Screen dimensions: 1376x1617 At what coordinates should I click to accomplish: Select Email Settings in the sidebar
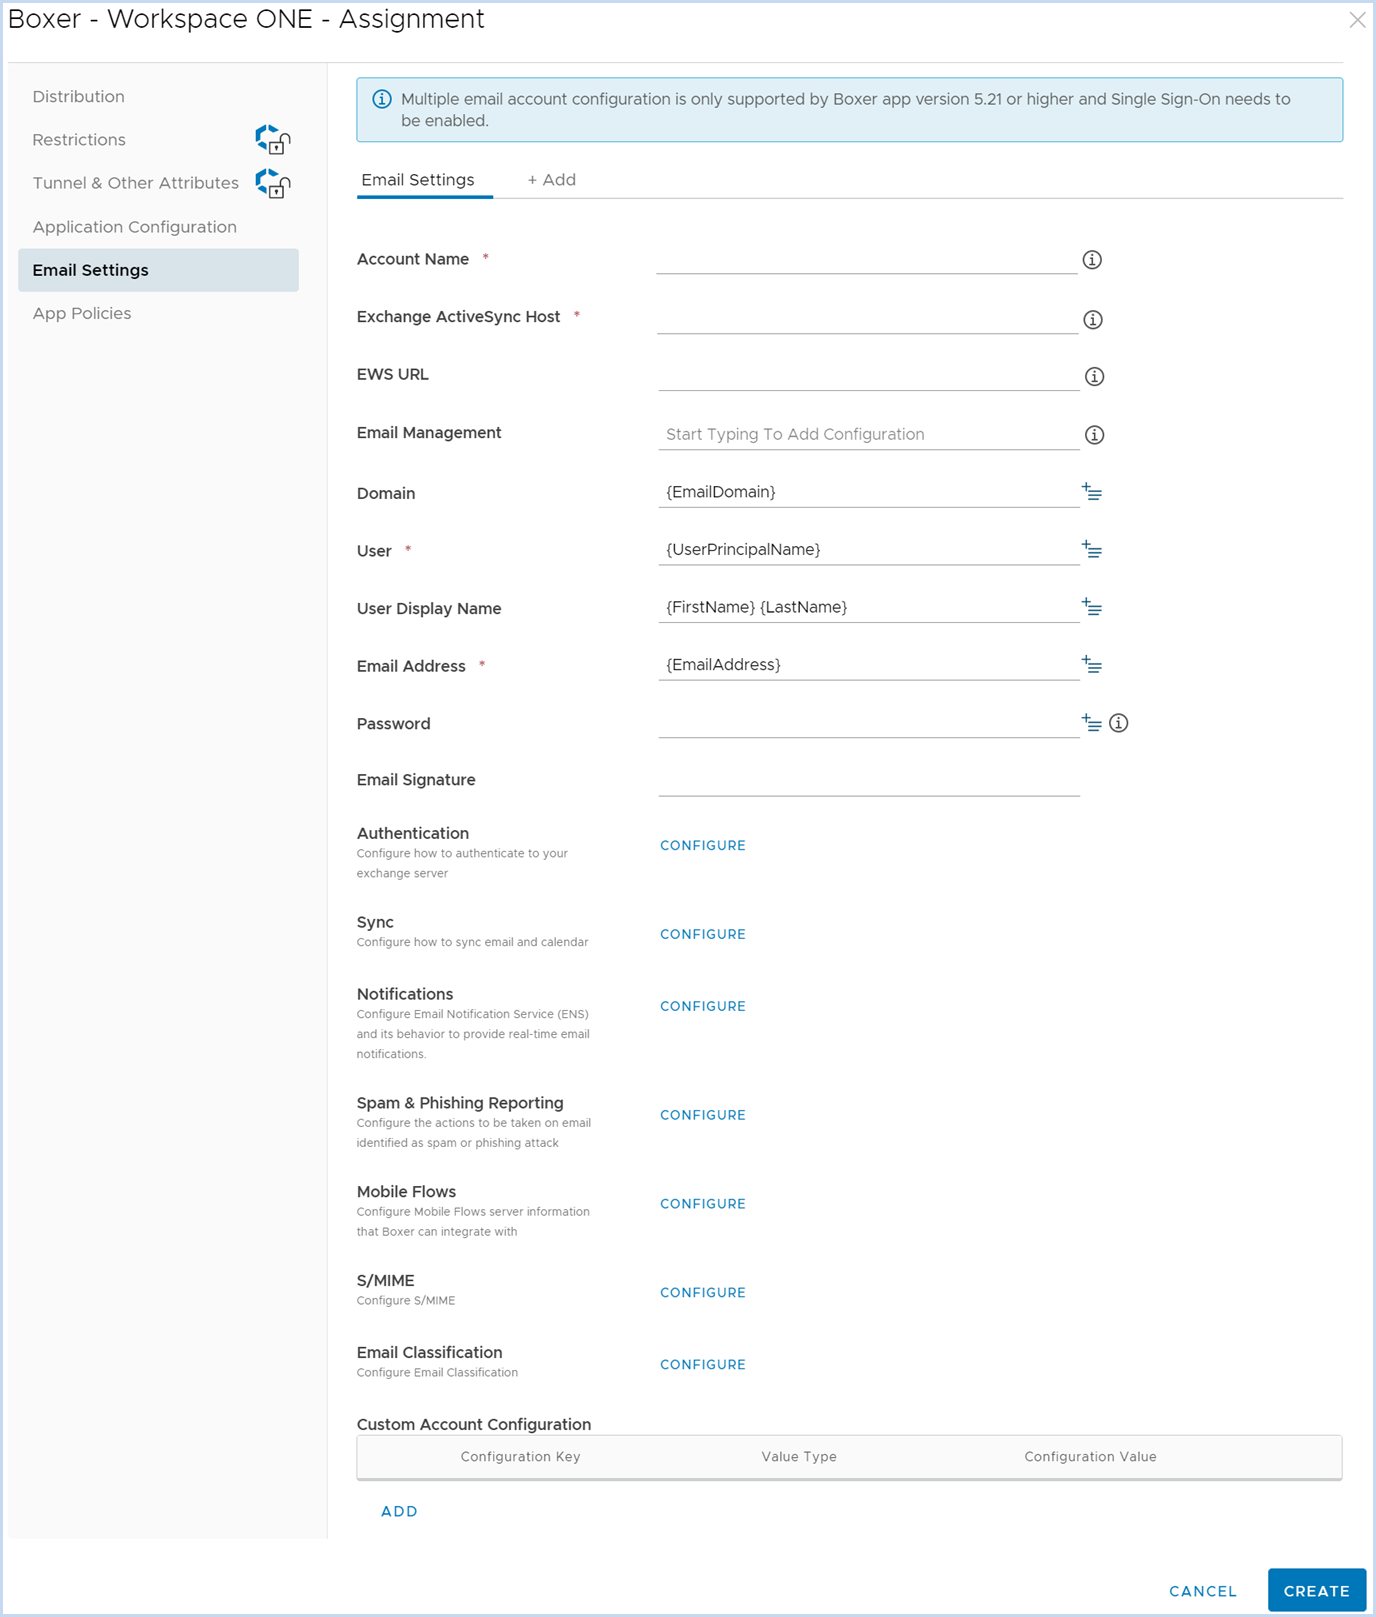(x=158, y=270)
